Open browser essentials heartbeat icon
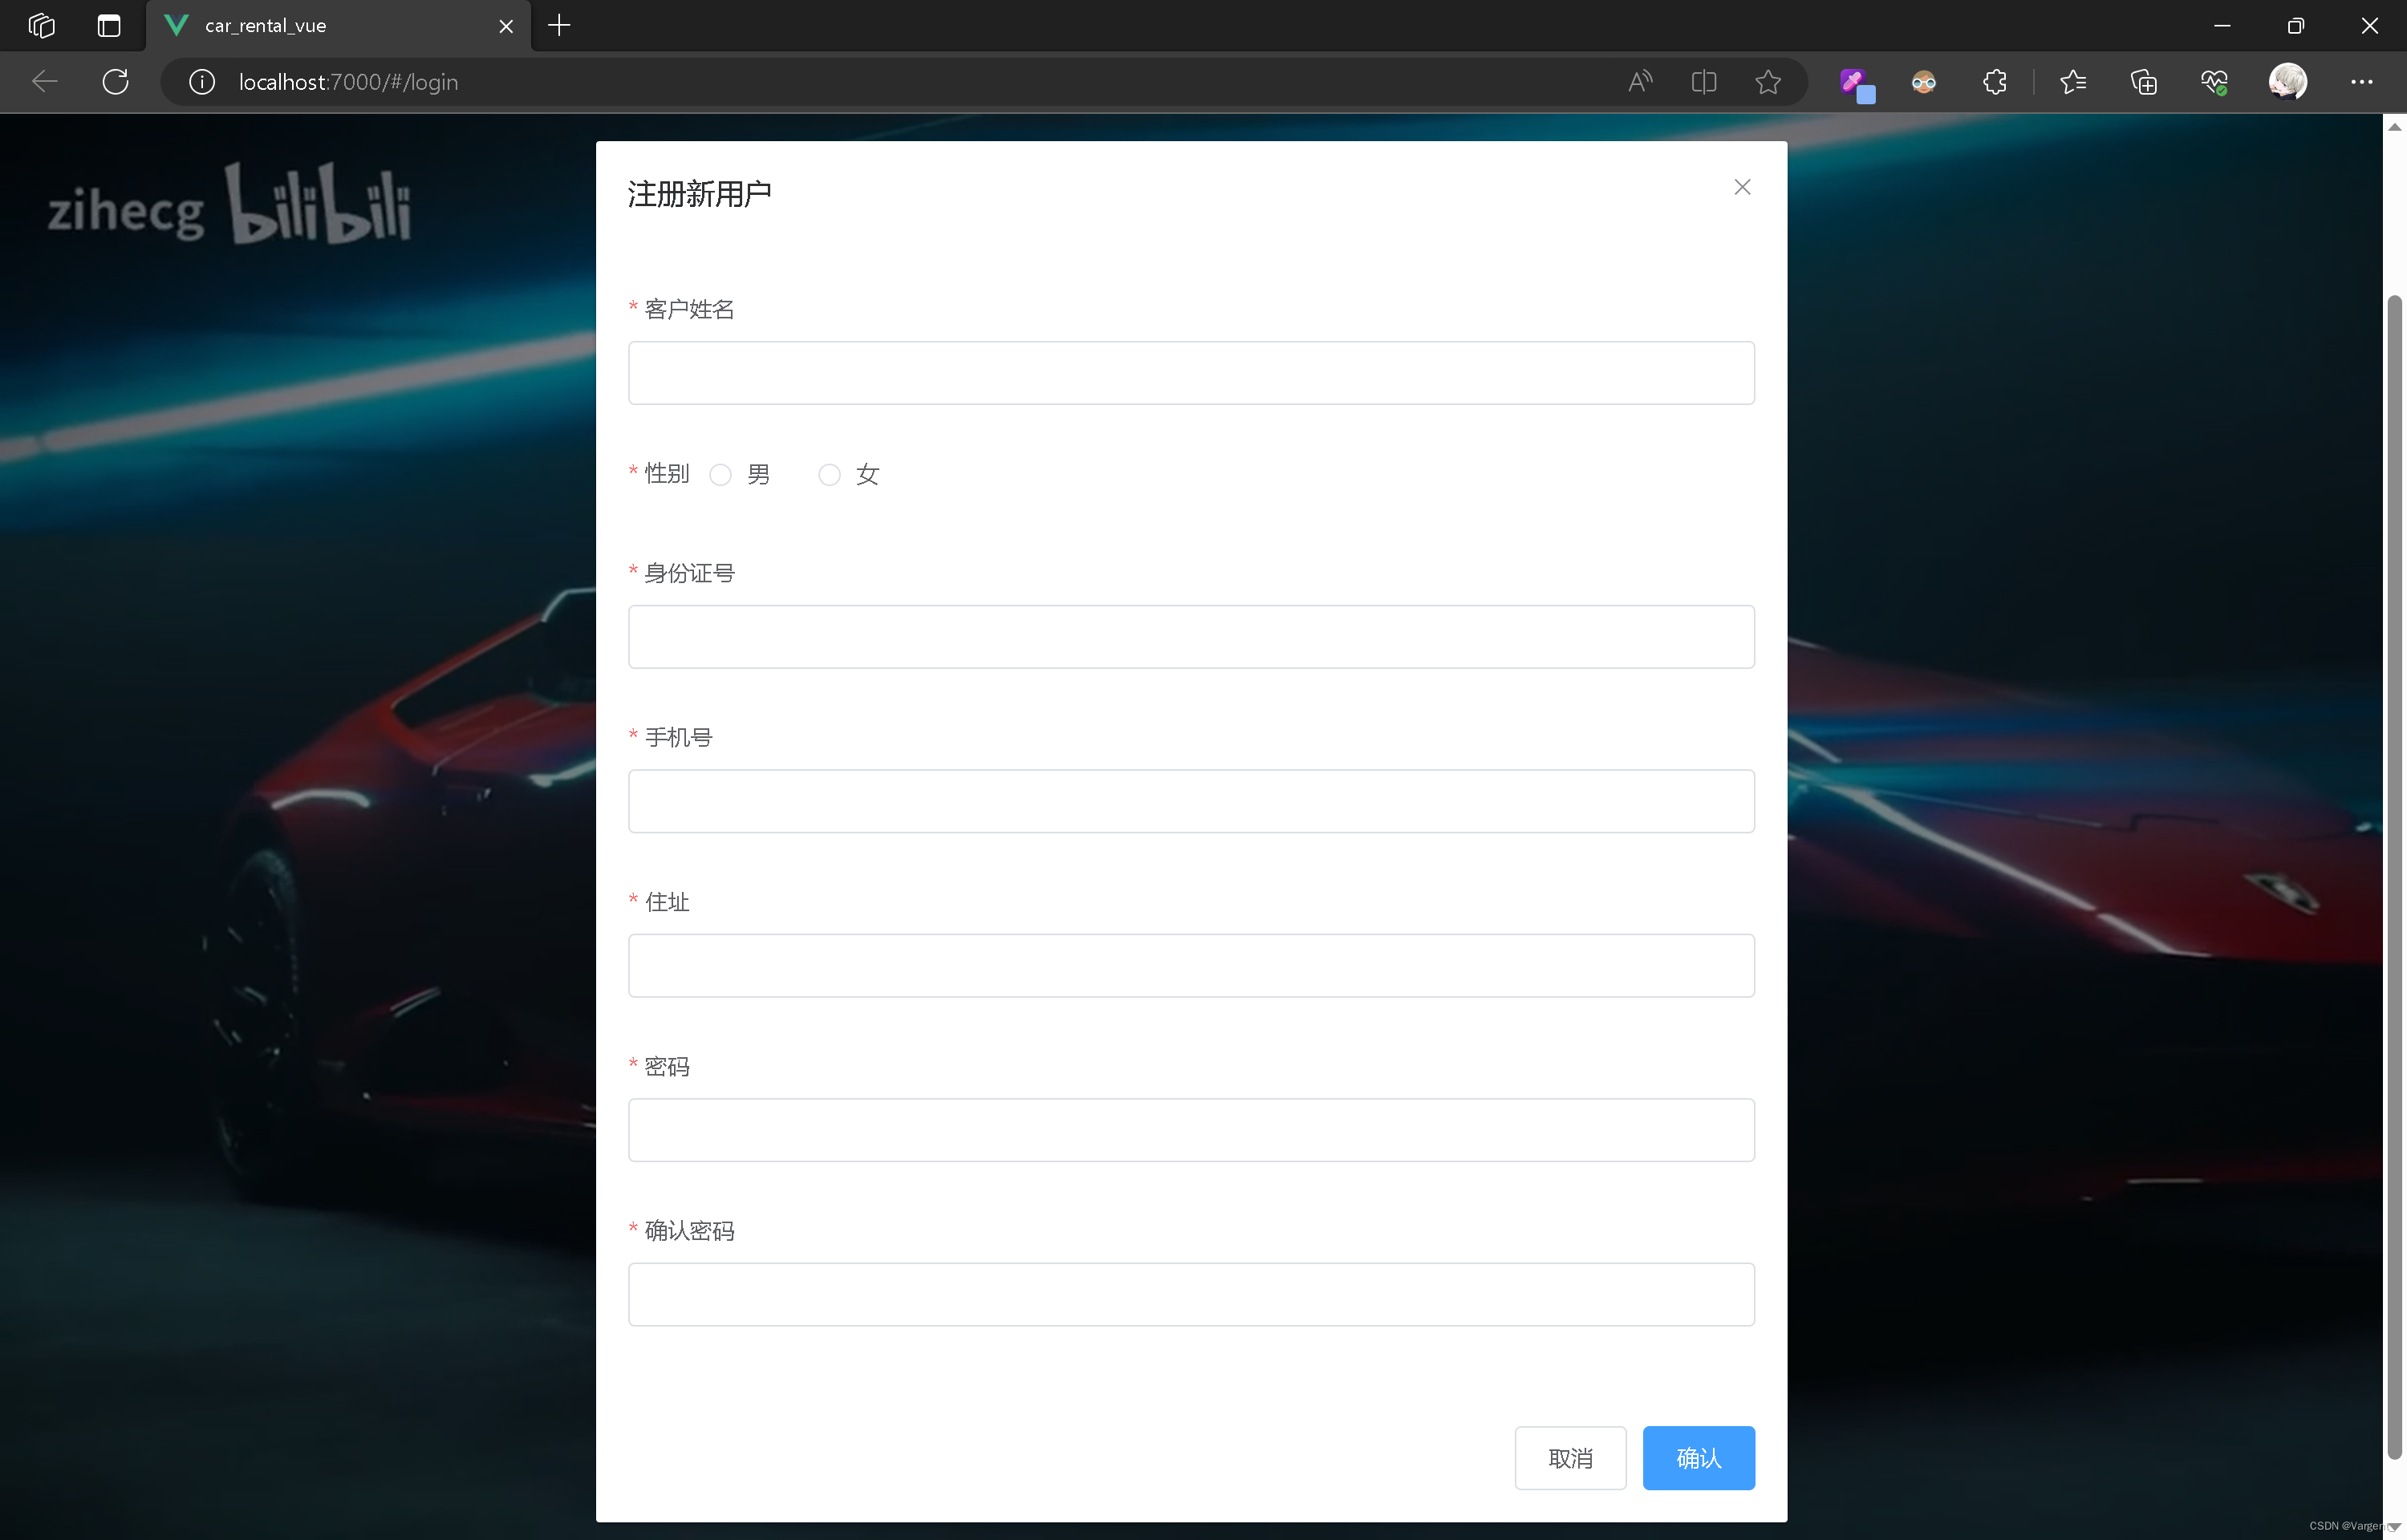This screenshot has width=2407, height=1540. pyautogui.click(x=2214, y=82)
